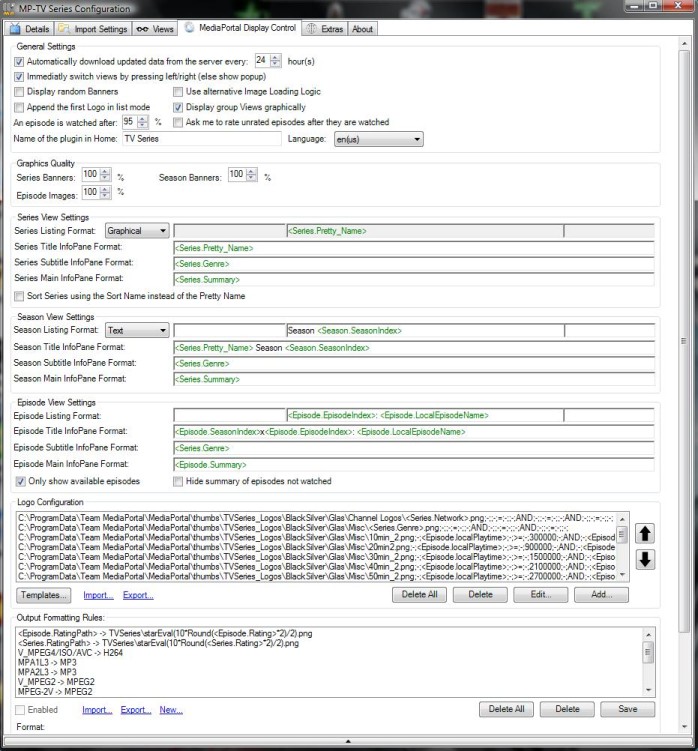
Task: Open the Details tab
Action: point(30,29)
